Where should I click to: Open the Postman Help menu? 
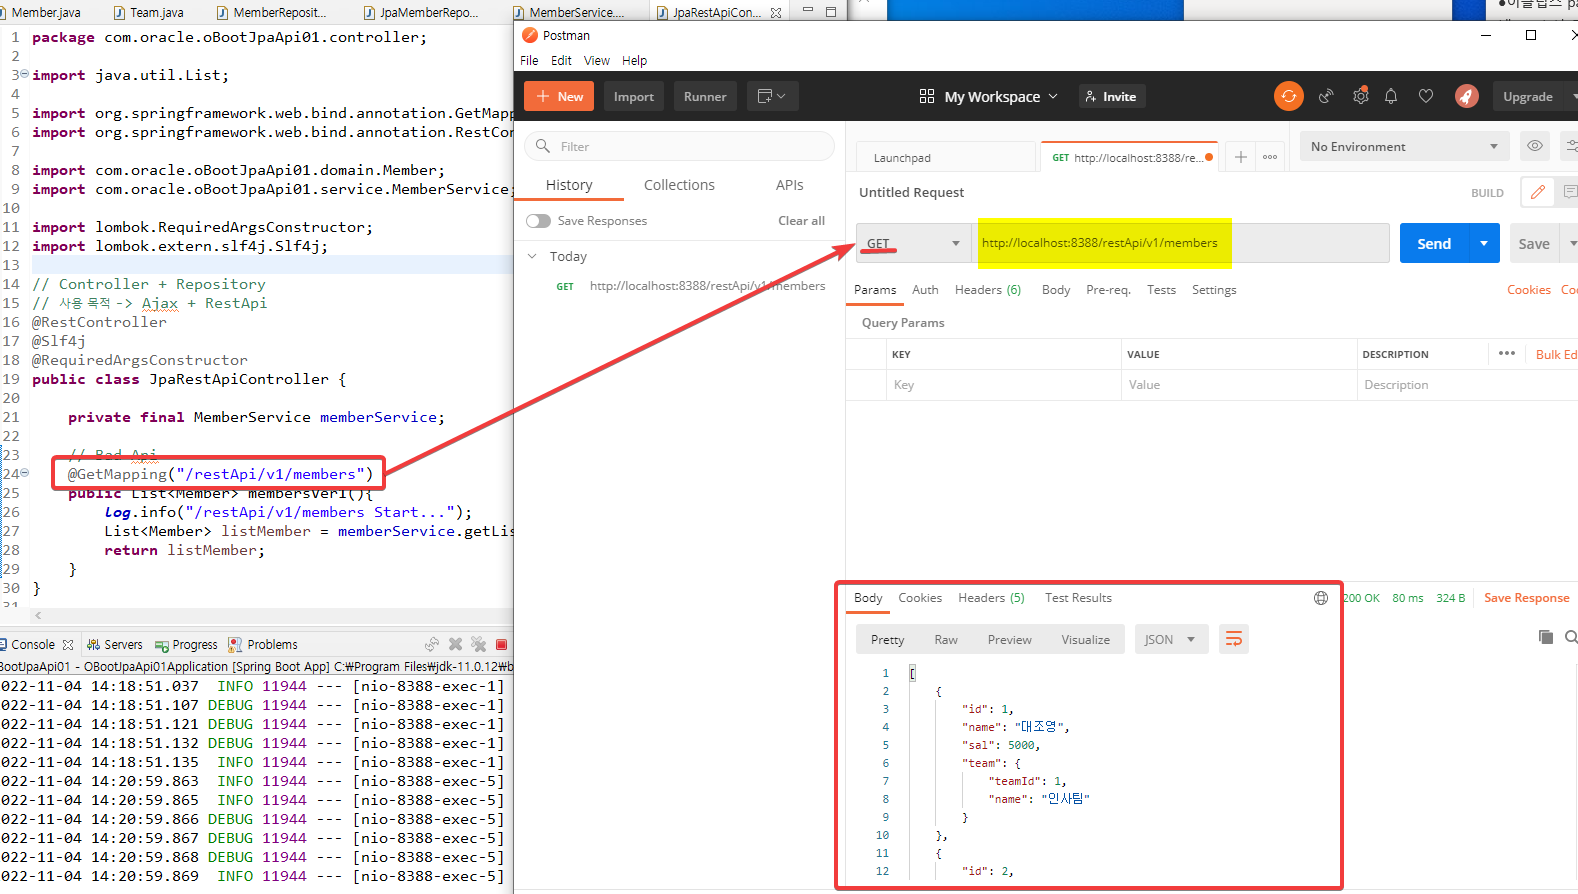tap(634, 60)
